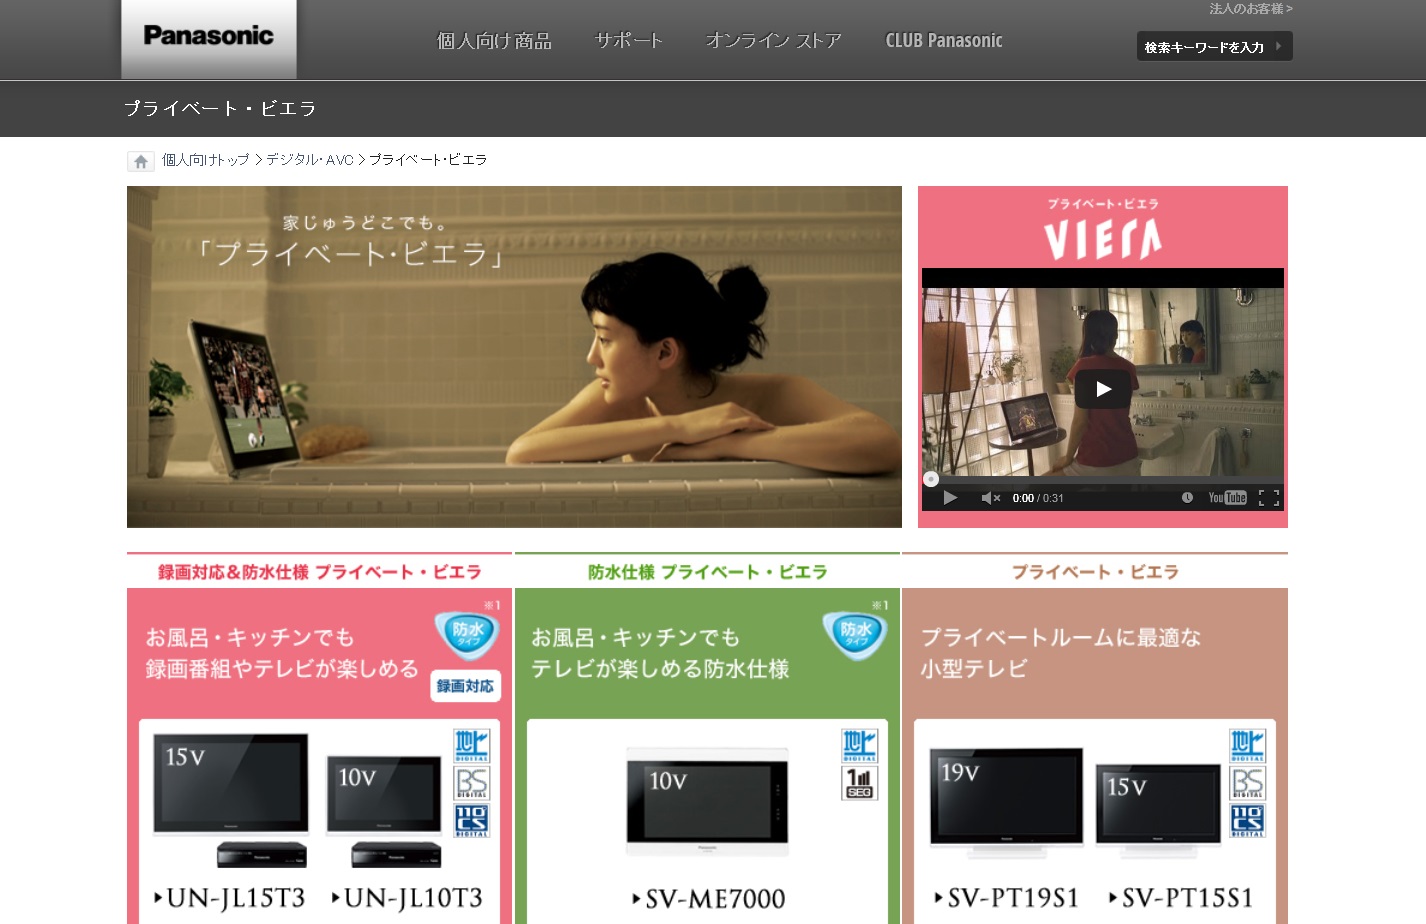
Task: Click the 録画対応 badge
Action: (465, 686)
